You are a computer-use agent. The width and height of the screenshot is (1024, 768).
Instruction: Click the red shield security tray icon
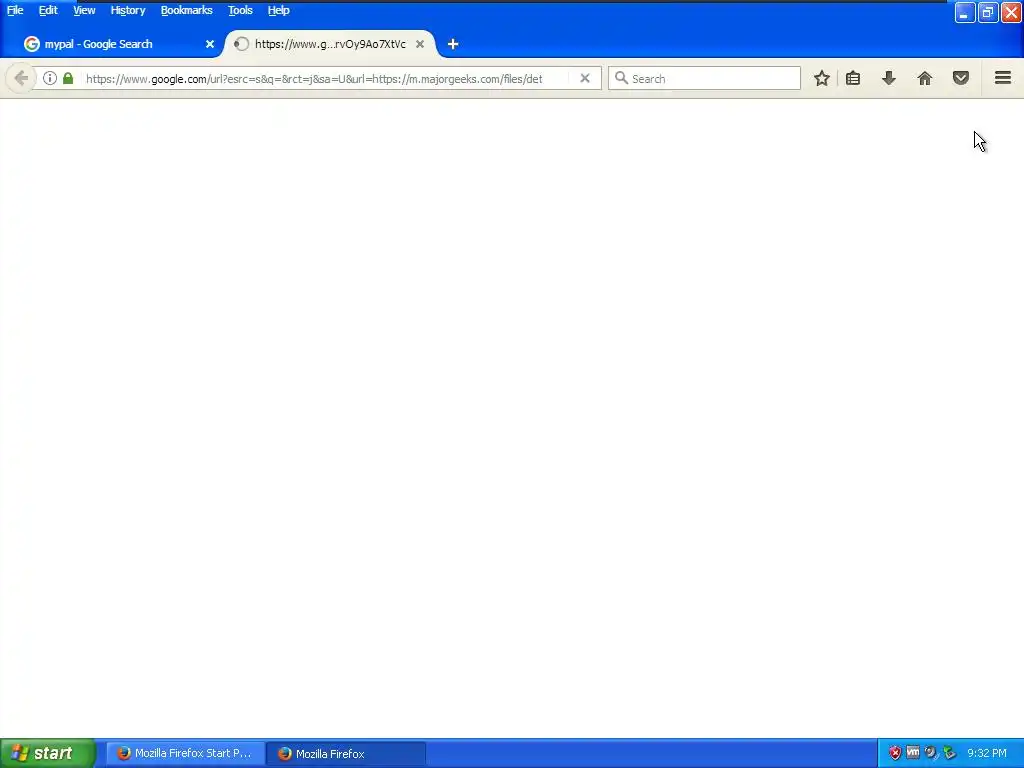pyautogui.click(x=895, y=753)
